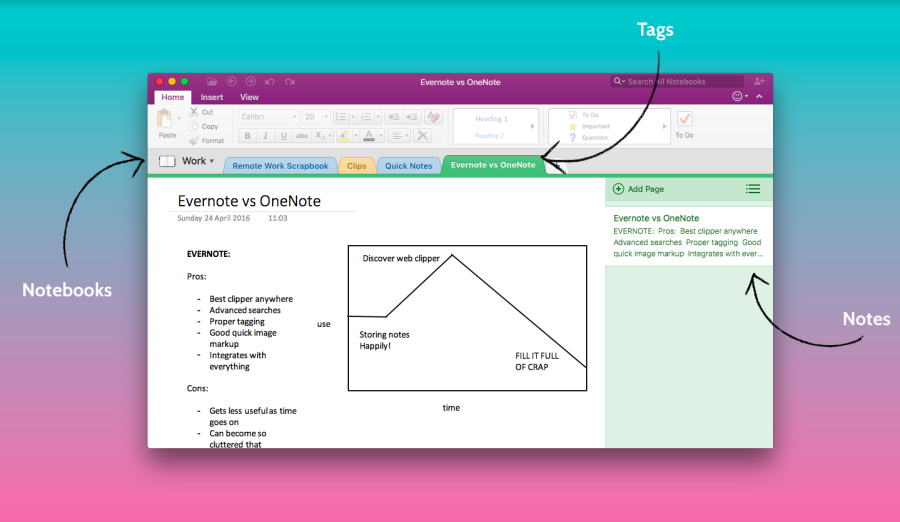Viewport: 900px width, 522px height.
Task: Click the Paste clipboard icon
Action: [x=165, y=119]
